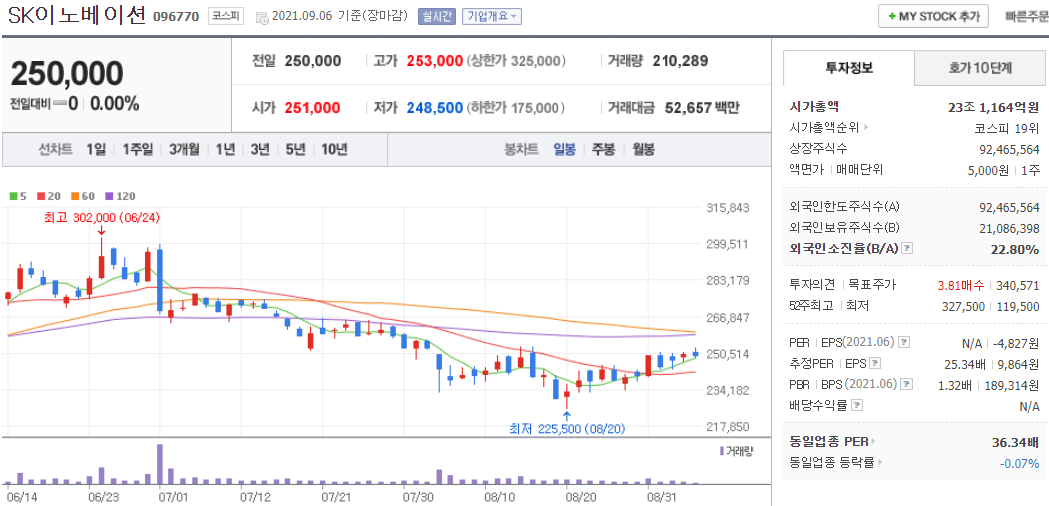Select the 3개월 line chart period

pyautogui.click(x=184, y=149)
